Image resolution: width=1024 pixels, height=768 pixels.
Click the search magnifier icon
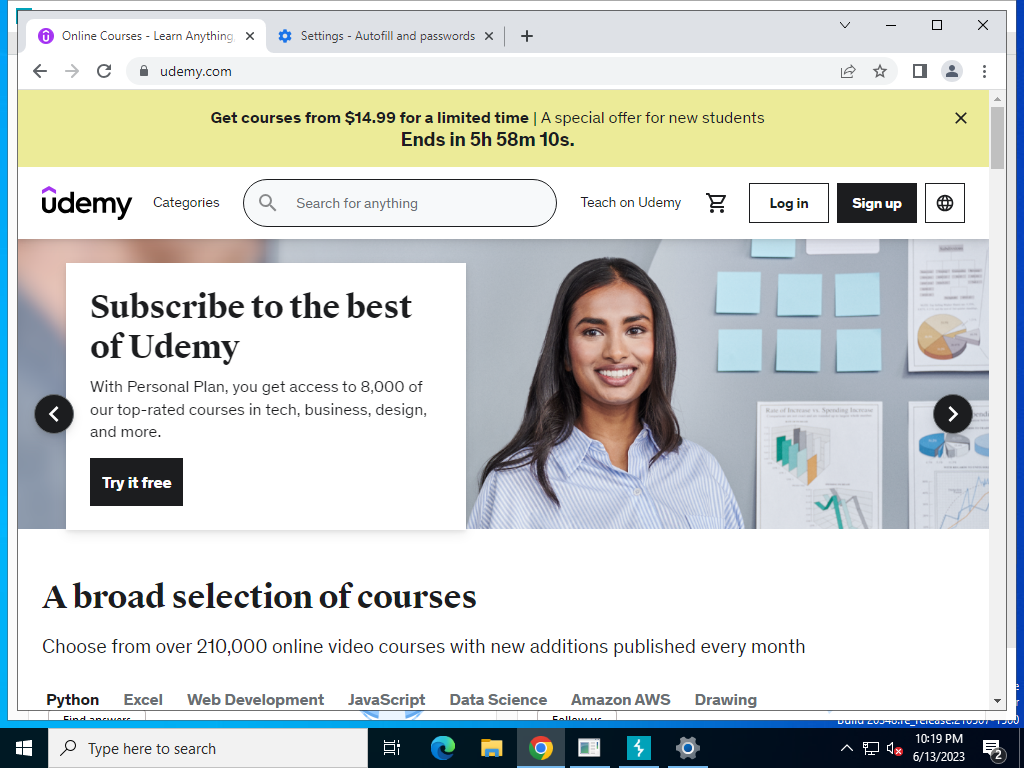pos(267,203)
